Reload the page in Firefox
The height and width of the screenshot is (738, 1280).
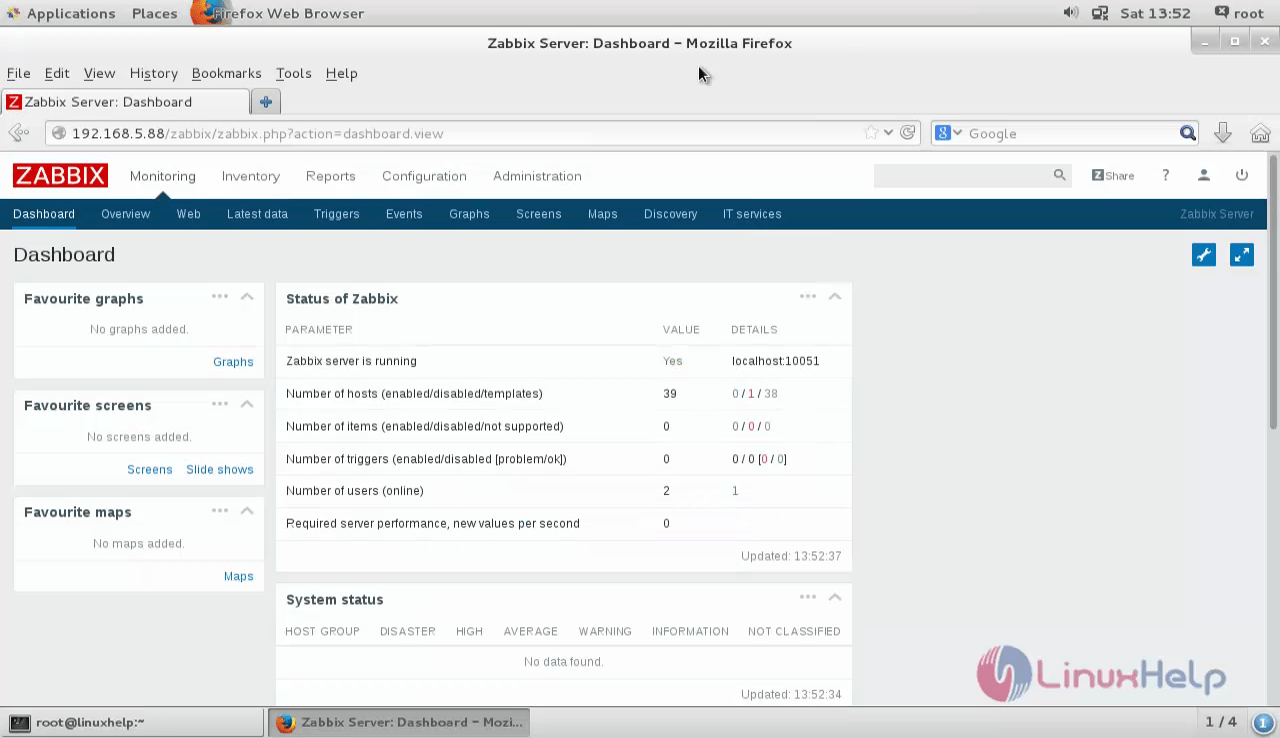coord(908,133)
